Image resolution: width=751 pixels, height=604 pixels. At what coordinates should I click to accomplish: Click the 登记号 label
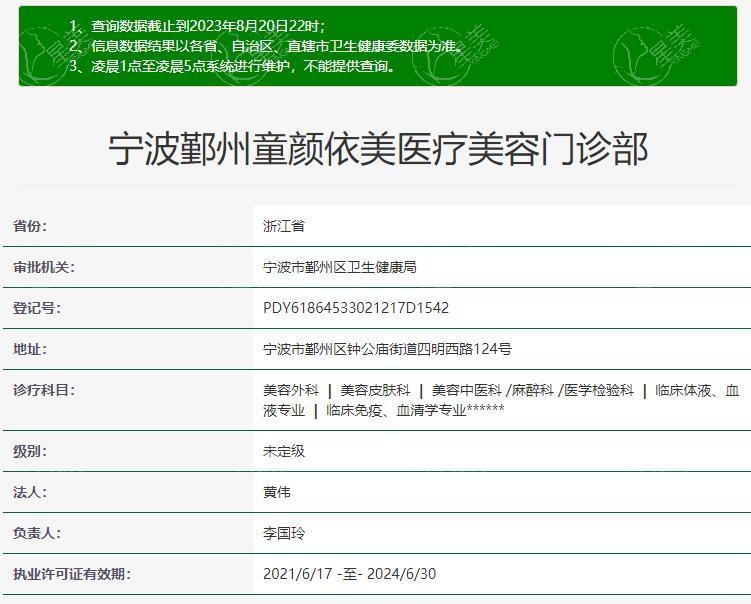[x=37, y=308]
